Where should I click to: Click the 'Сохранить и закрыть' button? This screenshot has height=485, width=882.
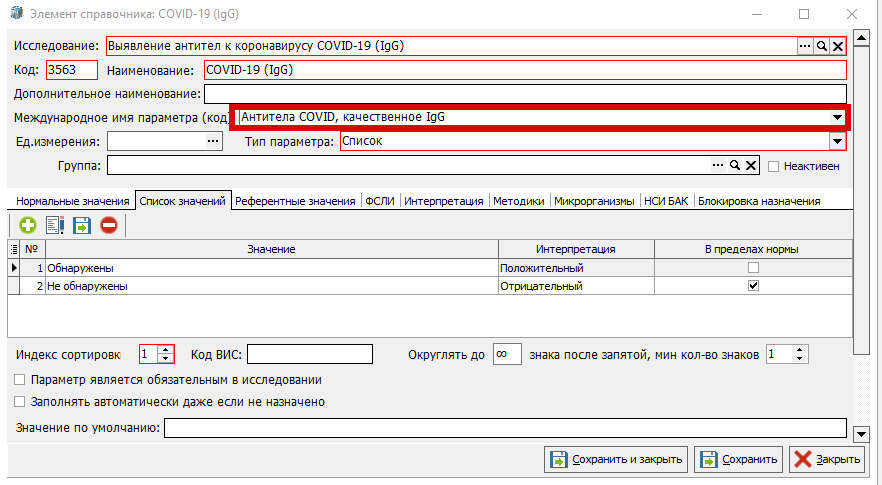(617, 460)
